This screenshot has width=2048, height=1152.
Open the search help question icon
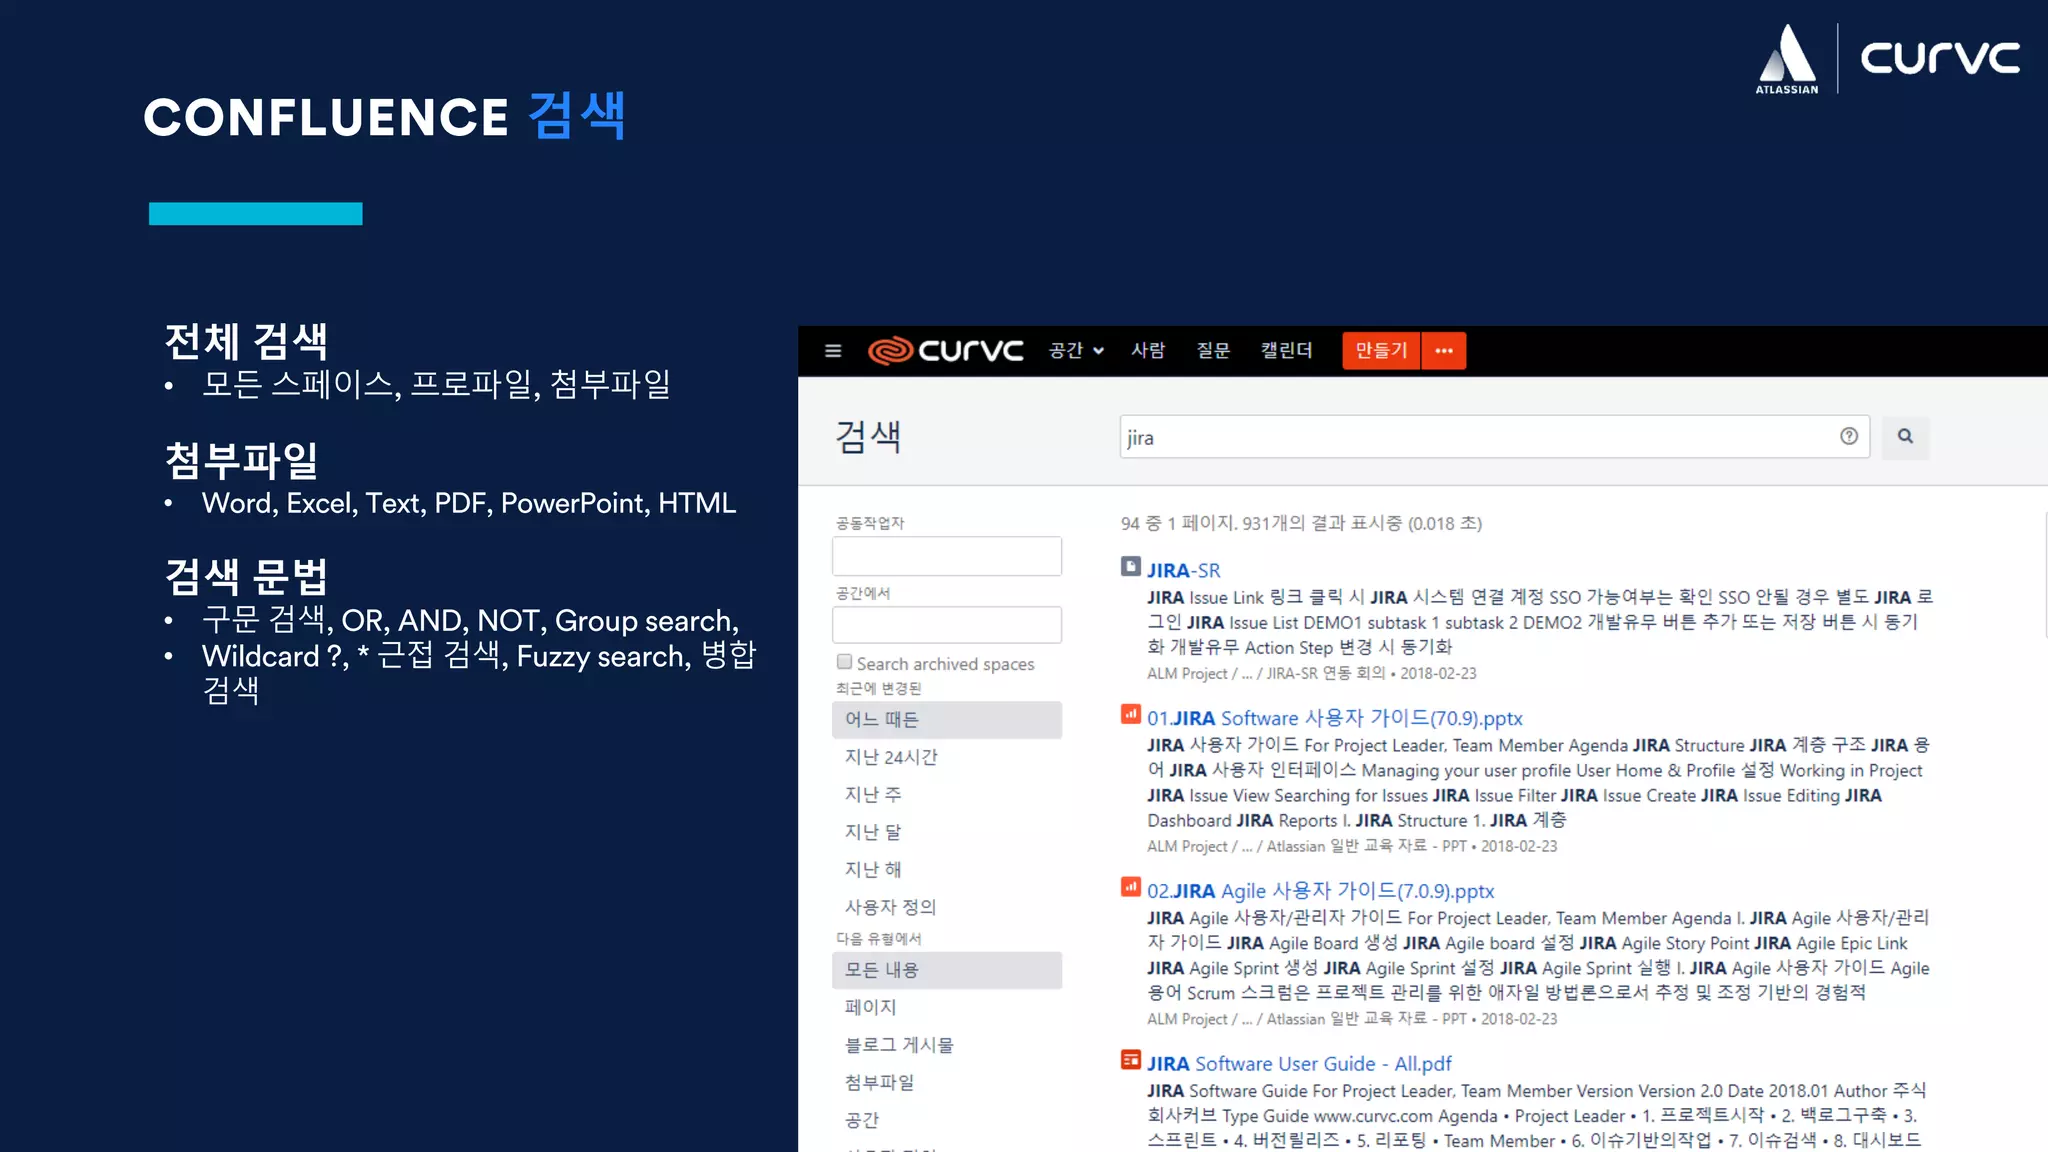(1849, 436)
